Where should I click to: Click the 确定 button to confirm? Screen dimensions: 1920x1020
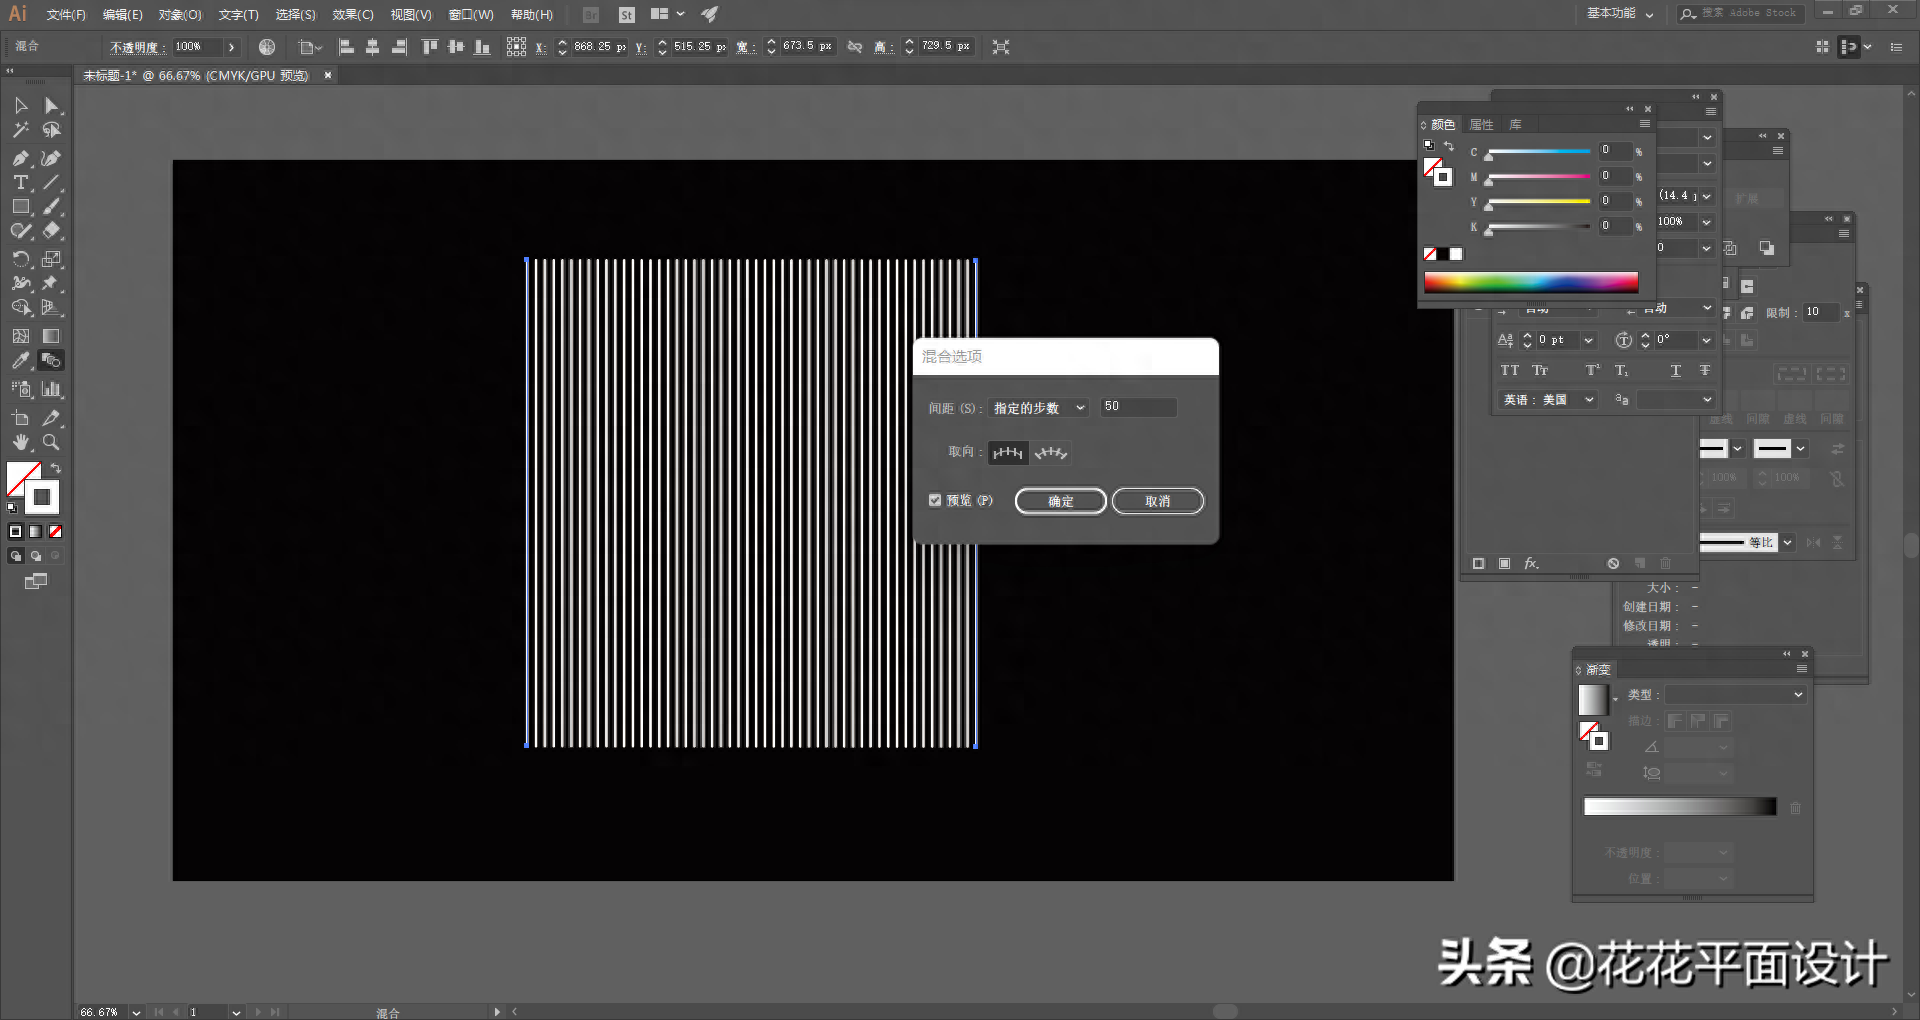1060,501
